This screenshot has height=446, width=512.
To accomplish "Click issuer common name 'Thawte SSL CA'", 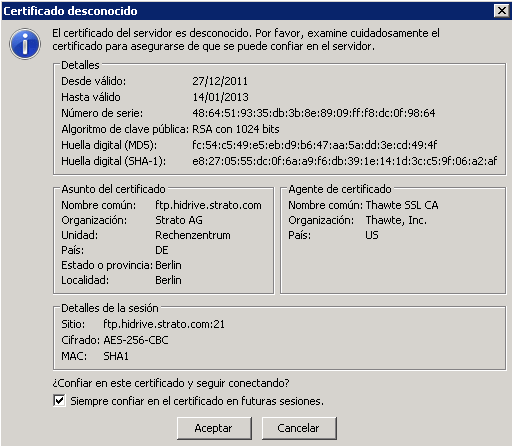I will pyautogui.click(x=402, y=205).
